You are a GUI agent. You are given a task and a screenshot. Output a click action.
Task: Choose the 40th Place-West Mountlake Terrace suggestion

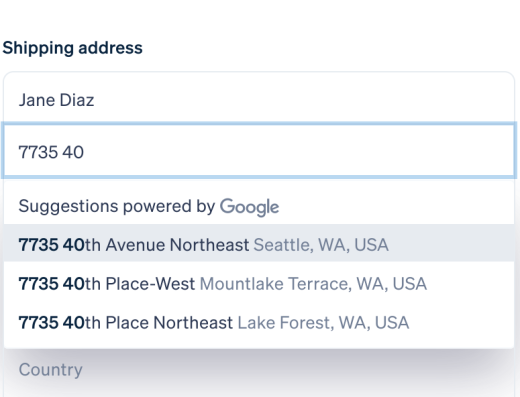[x=259, y=284]
